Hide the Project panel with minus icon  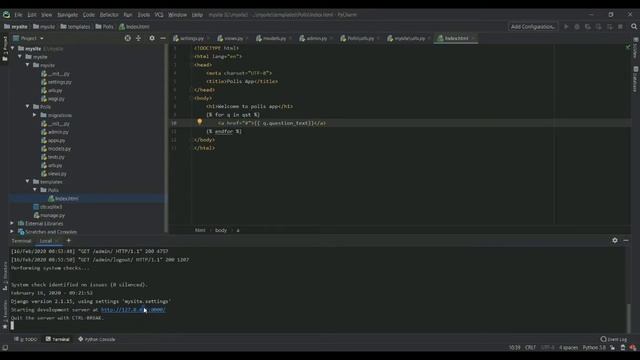[163, 38]
